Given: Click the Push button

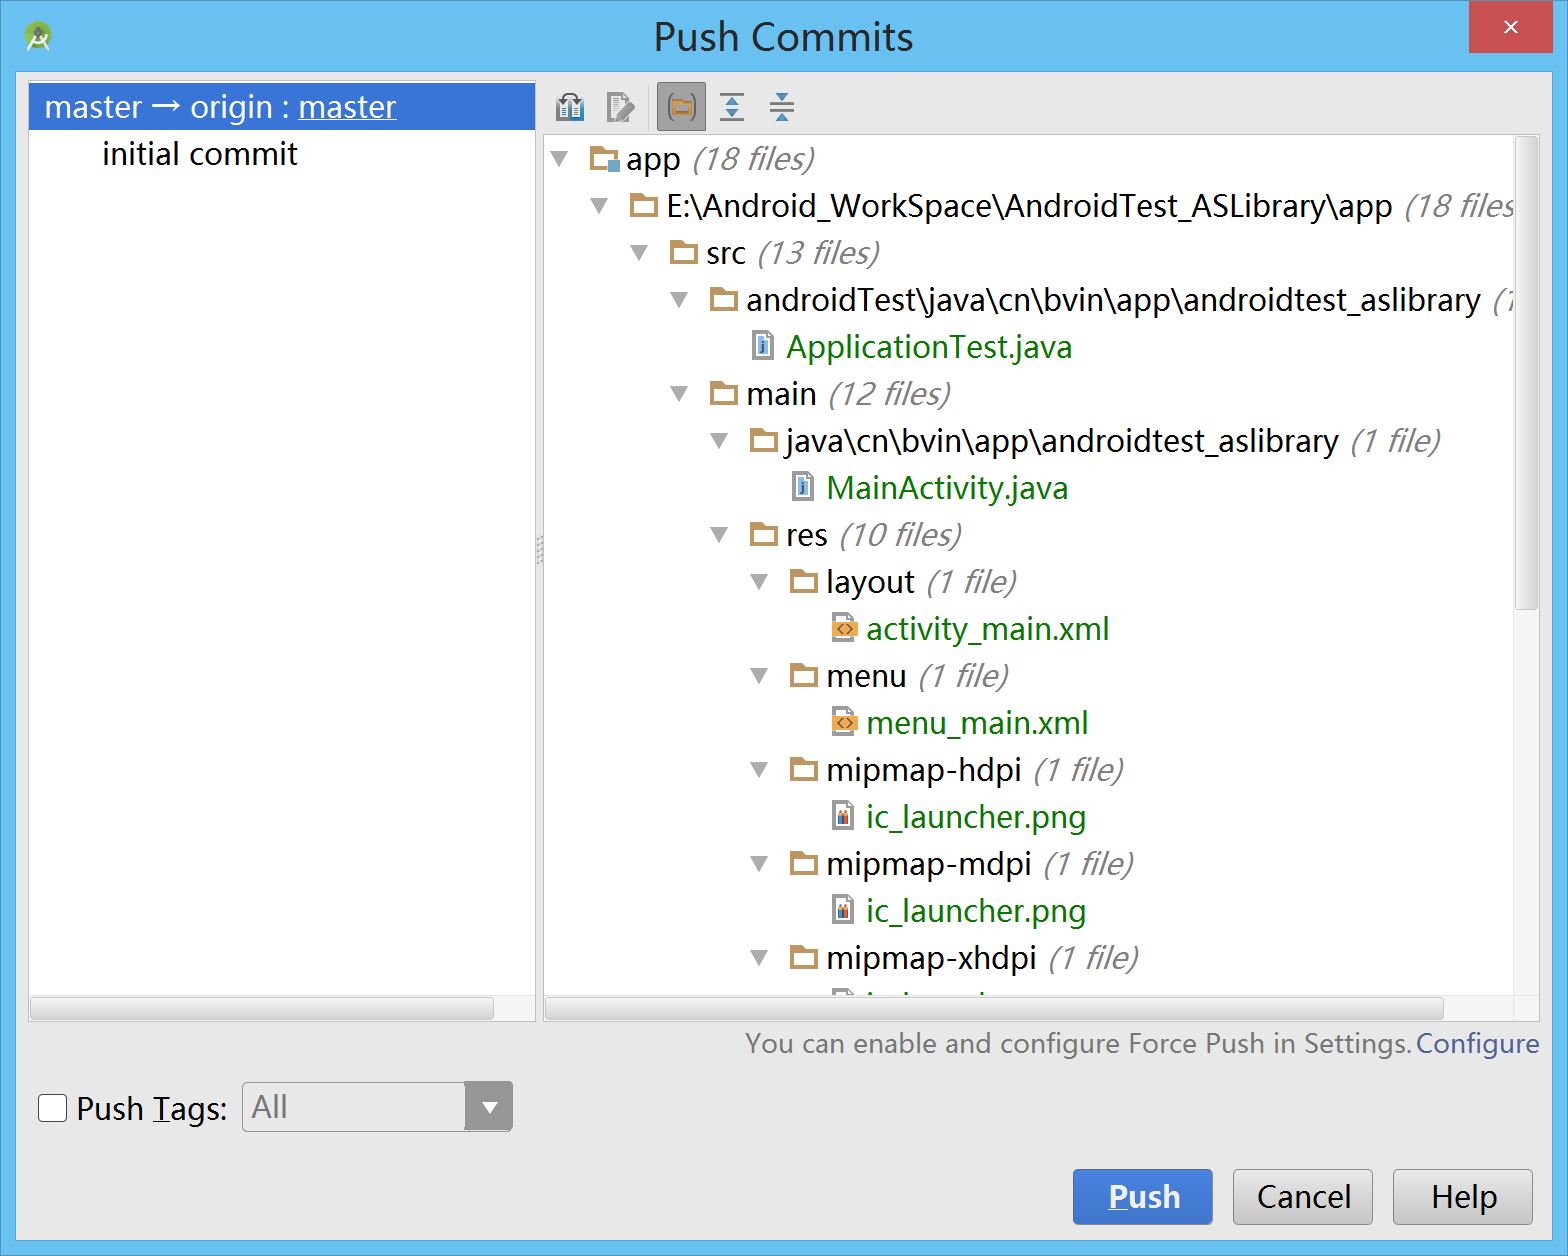Looking at the screenshot, I should [1143, 1196].
